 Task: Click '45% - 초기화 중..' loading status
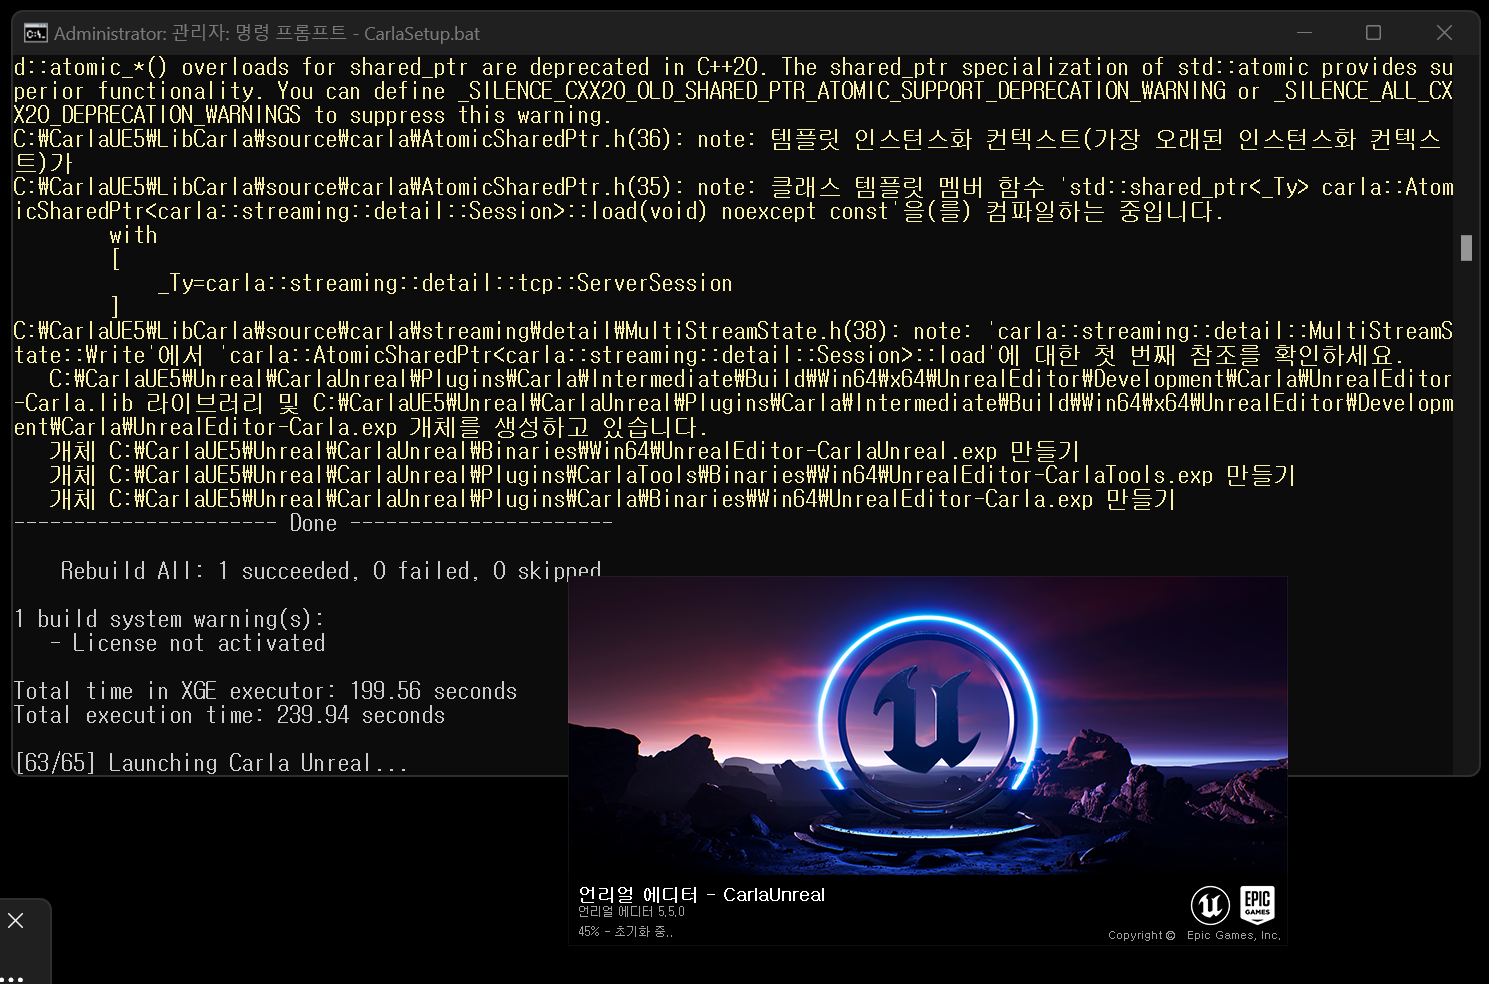(x=625, y=931)
